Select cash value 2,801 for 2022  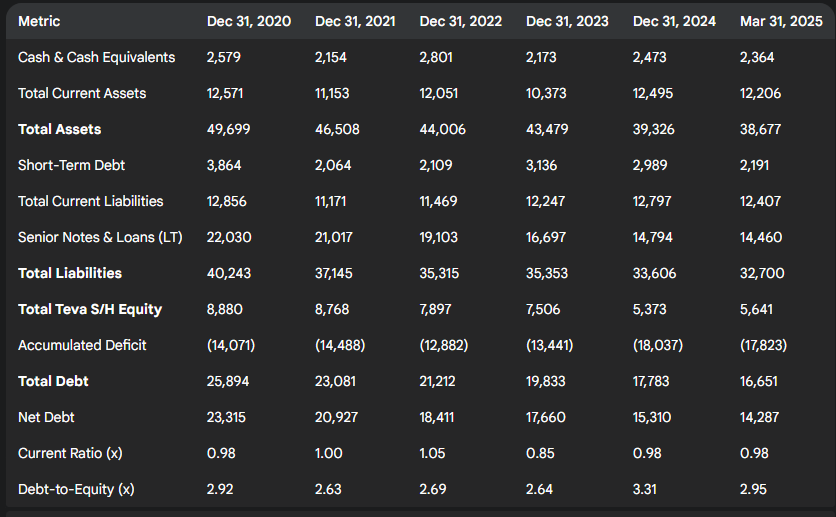click(436, 57)
